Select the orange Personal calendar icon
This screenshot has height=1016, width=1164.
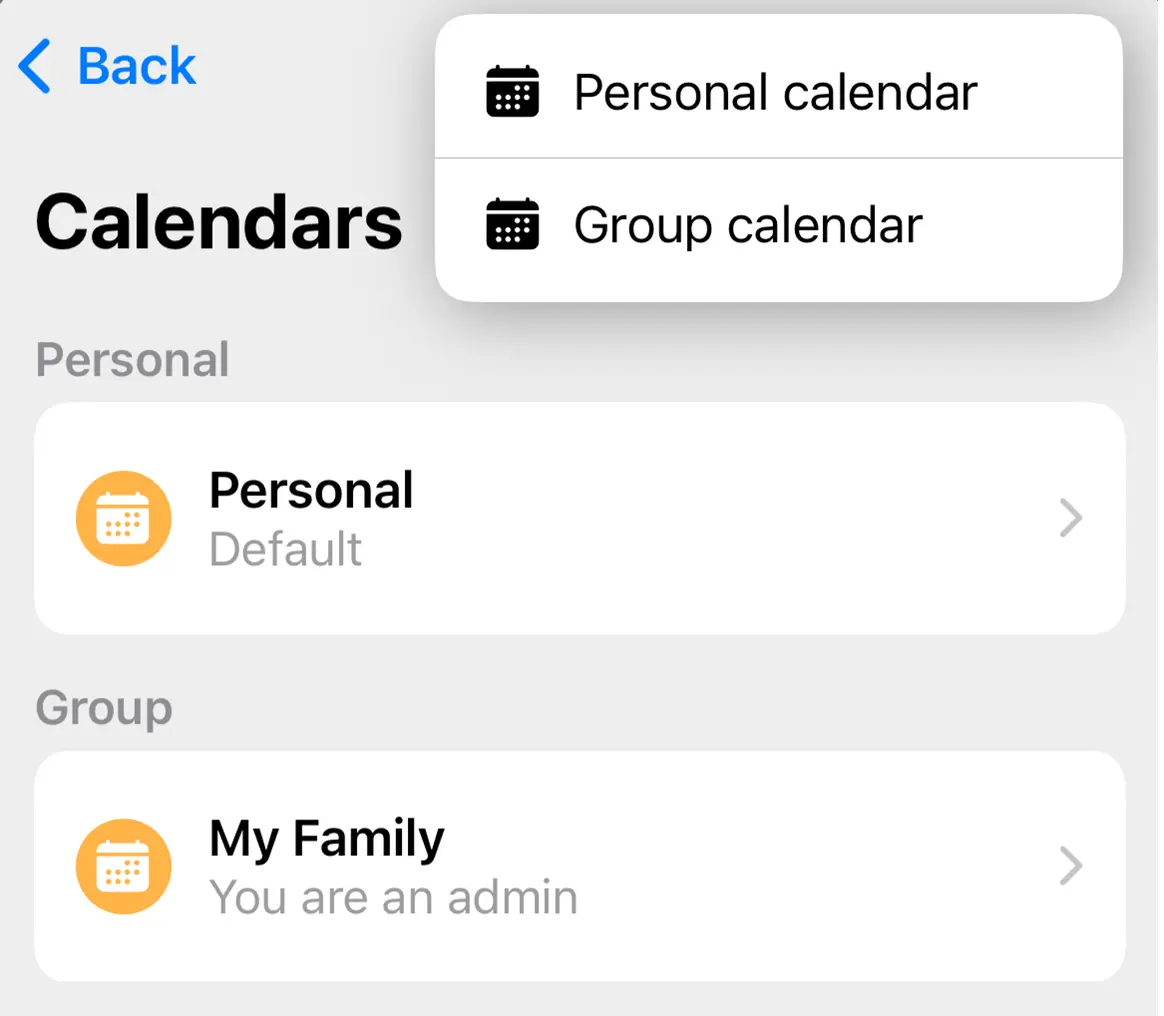123,518
